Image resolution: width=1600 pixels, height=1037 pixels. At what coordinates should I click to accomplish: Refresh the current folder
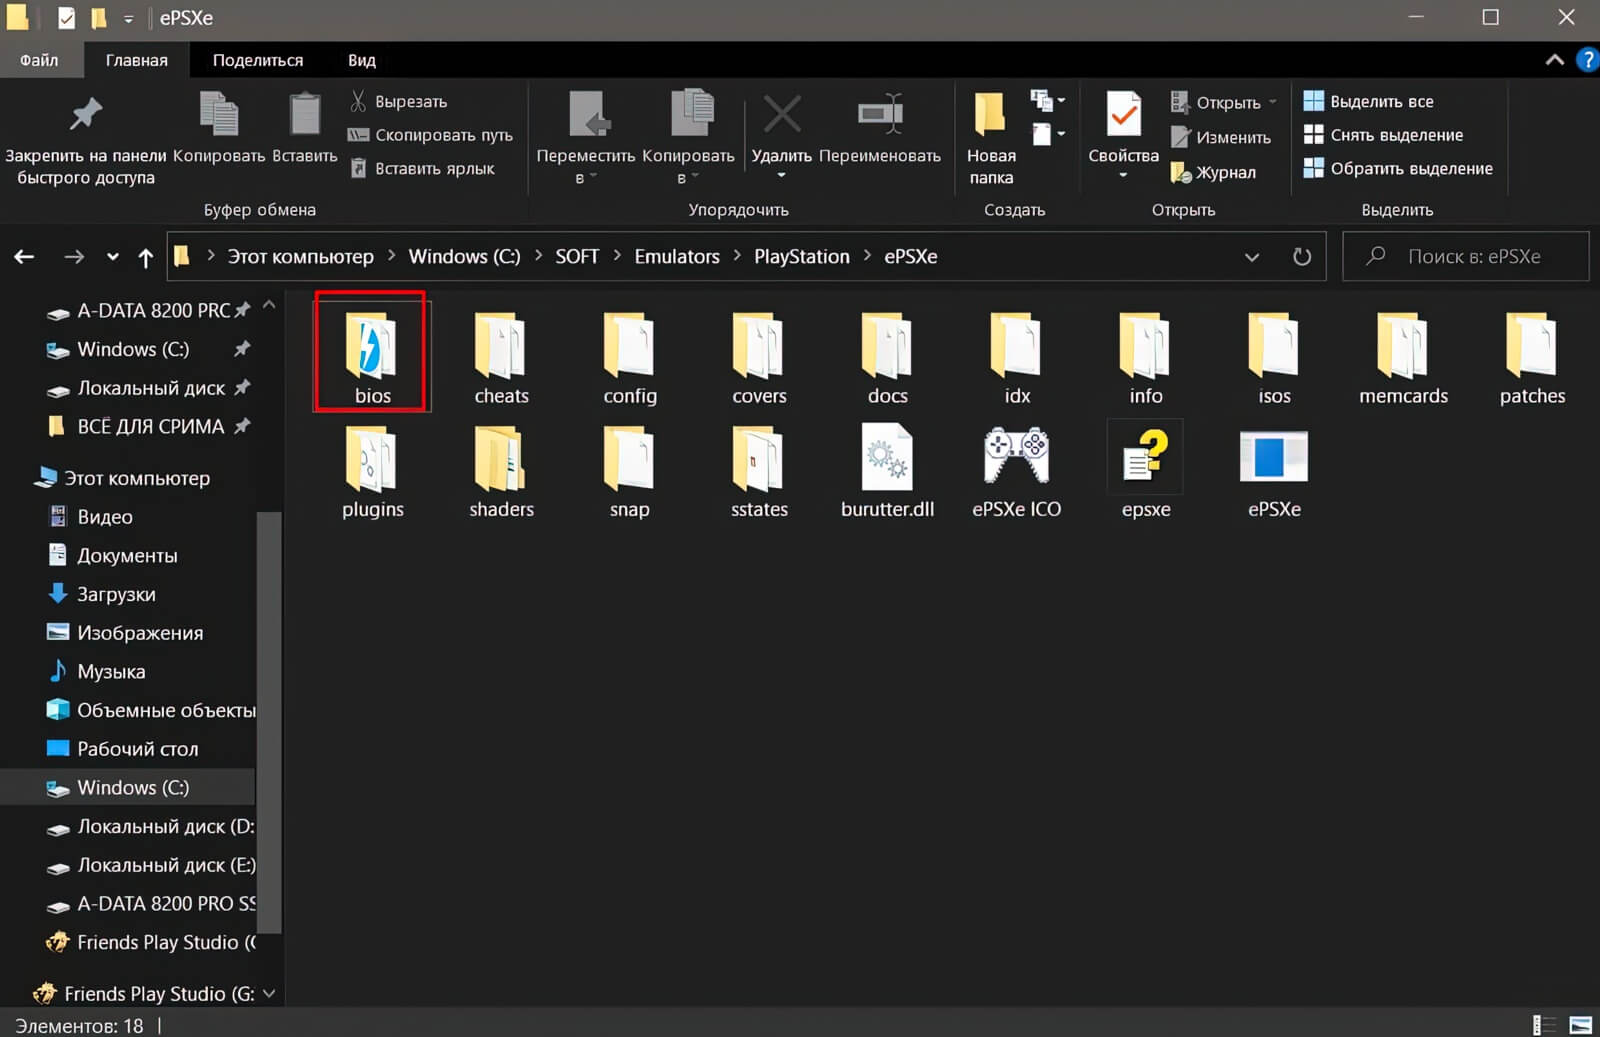(x=1302, y=257)
